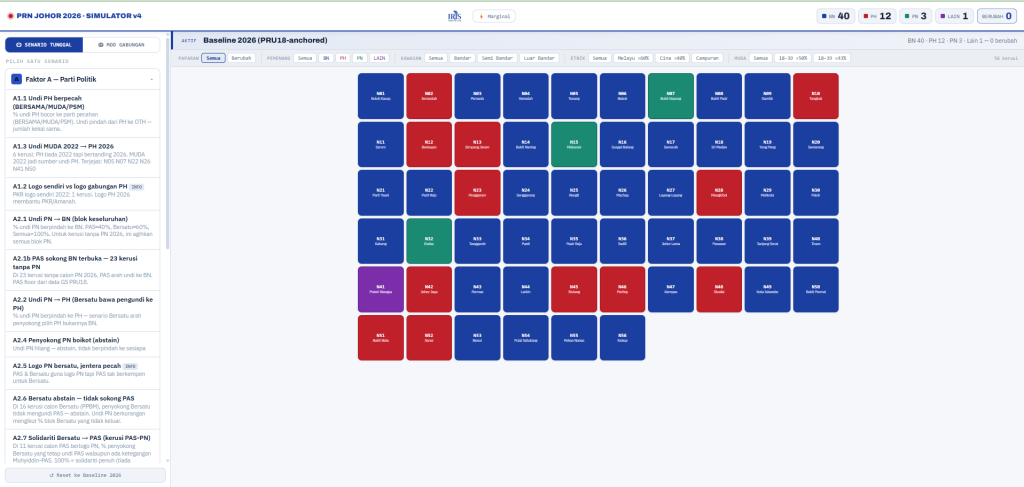Open the N20 Semarang tile
Viewport: 1024px width, 487px height.
tap(816, 144)
